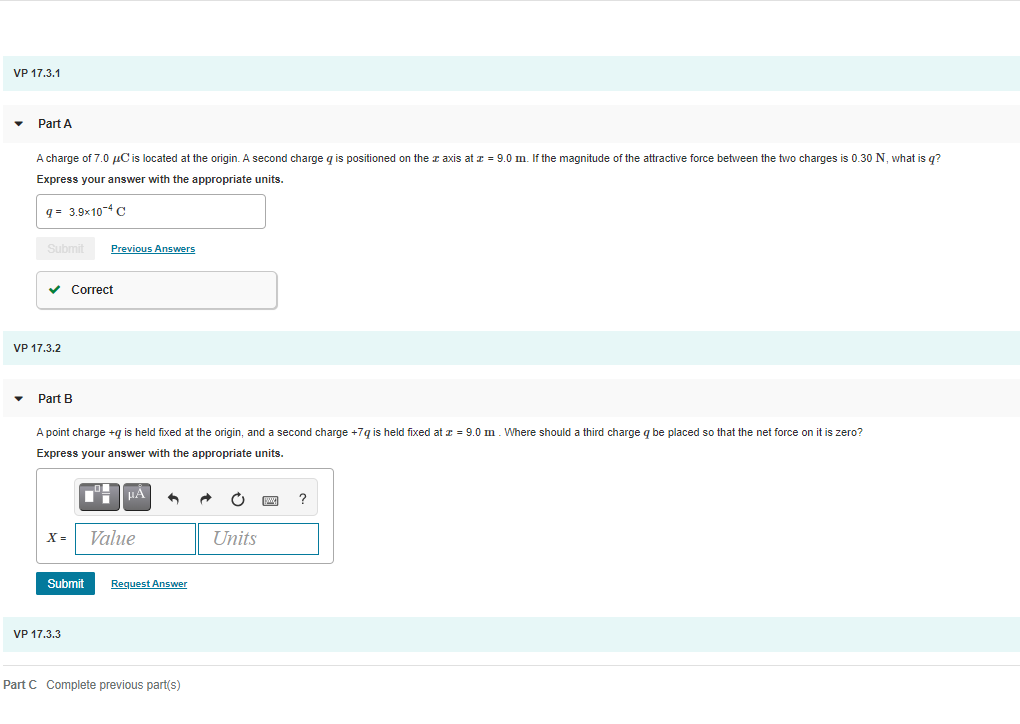
Task: Click Part A question text about 7.0 µC
Action: 489,158
